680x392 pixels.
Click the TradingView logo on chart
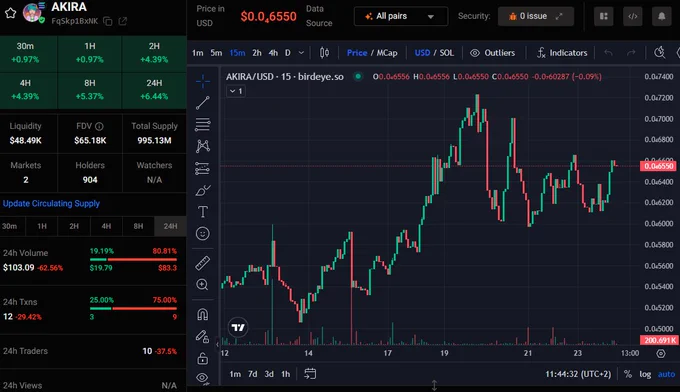click(238, 327)
